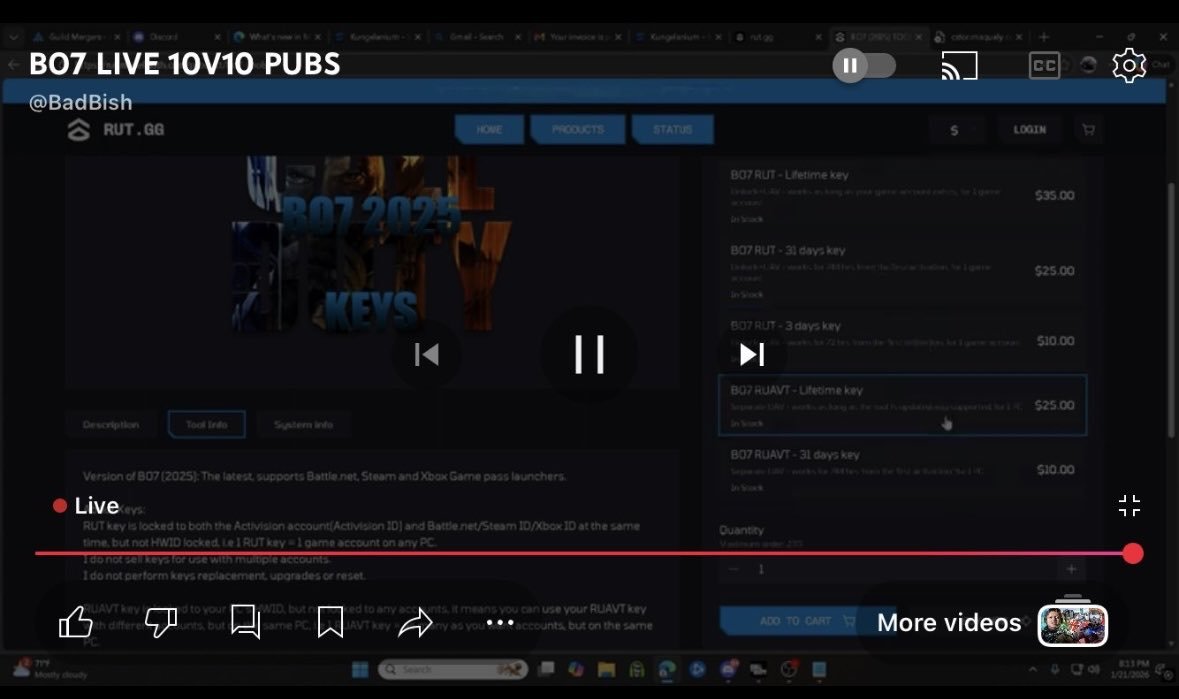Viewport: 1179px width, 699px height.
Task: Toggle the autoplay switch off
Action: (864, 65)
